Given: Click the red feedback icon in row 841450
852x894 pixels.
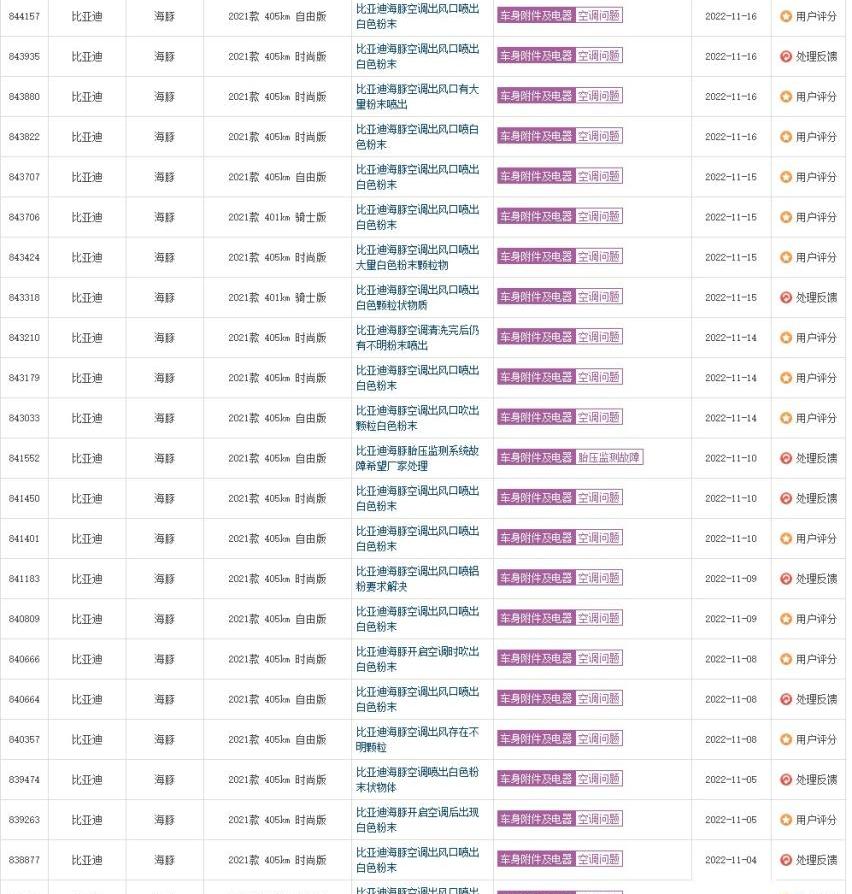Looking at the screenshot, I should click(x=786, y=498).
